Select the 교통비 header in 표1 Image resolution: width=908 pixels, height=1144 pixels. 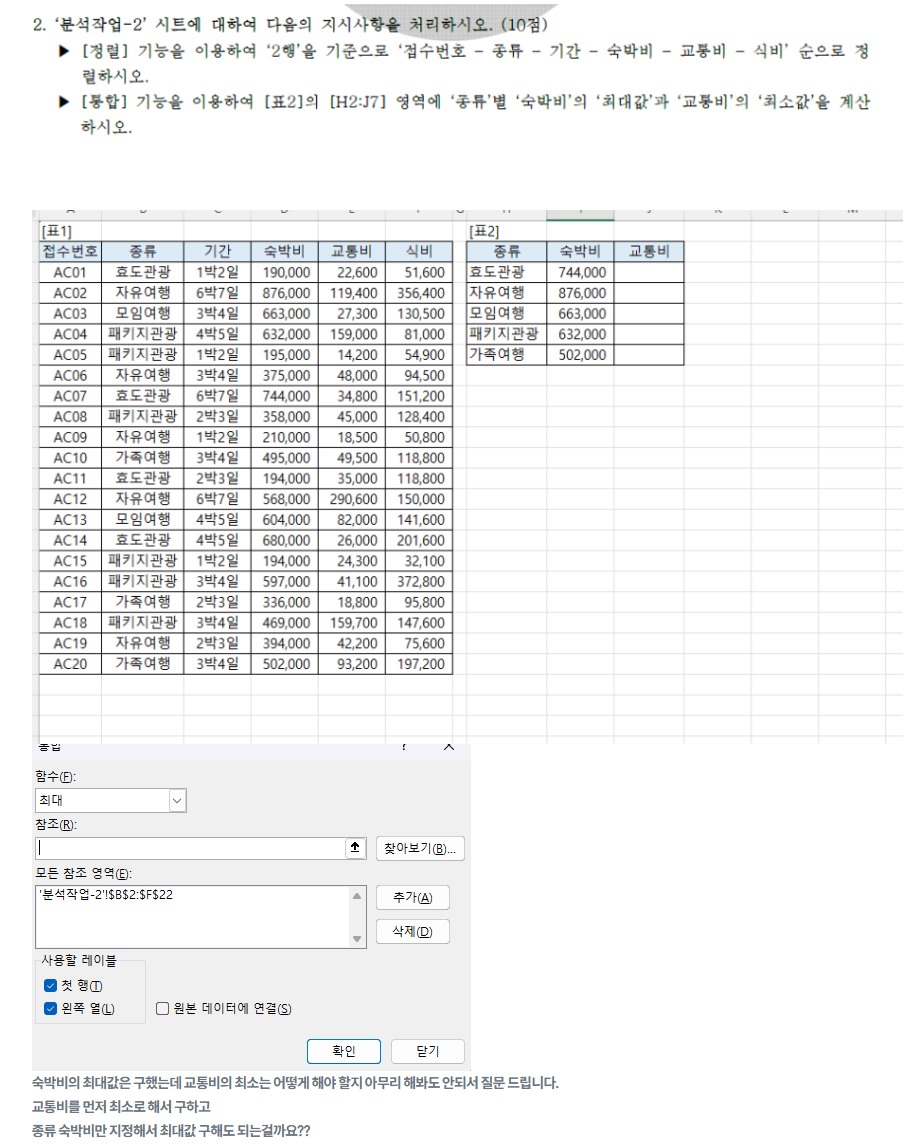click(352, 252)
